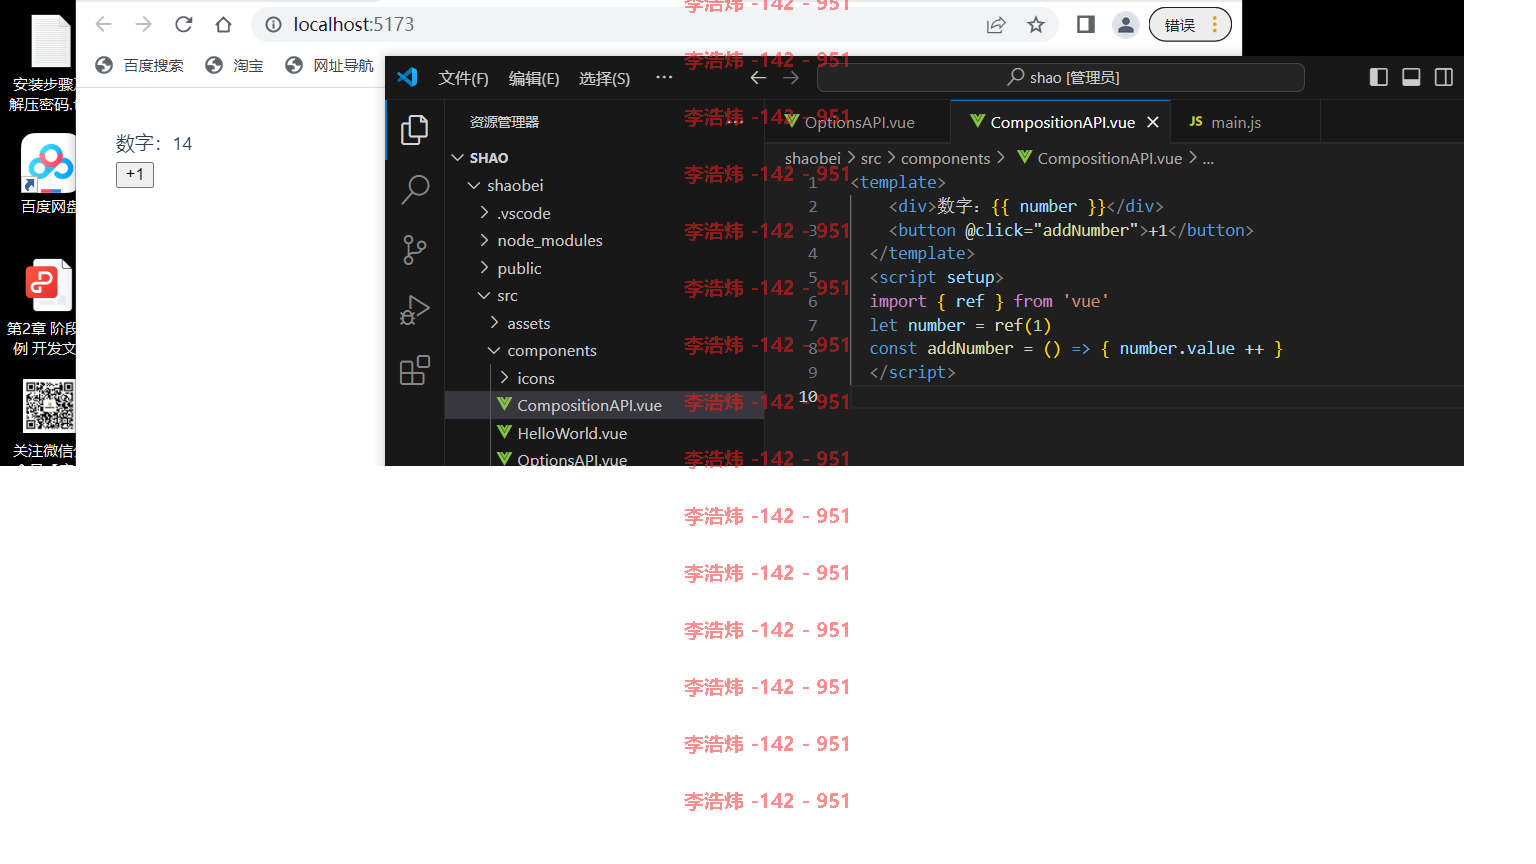Open the Extensions view icon
The width and height of the screenshot is (1536, 864).
pos(415,370)
